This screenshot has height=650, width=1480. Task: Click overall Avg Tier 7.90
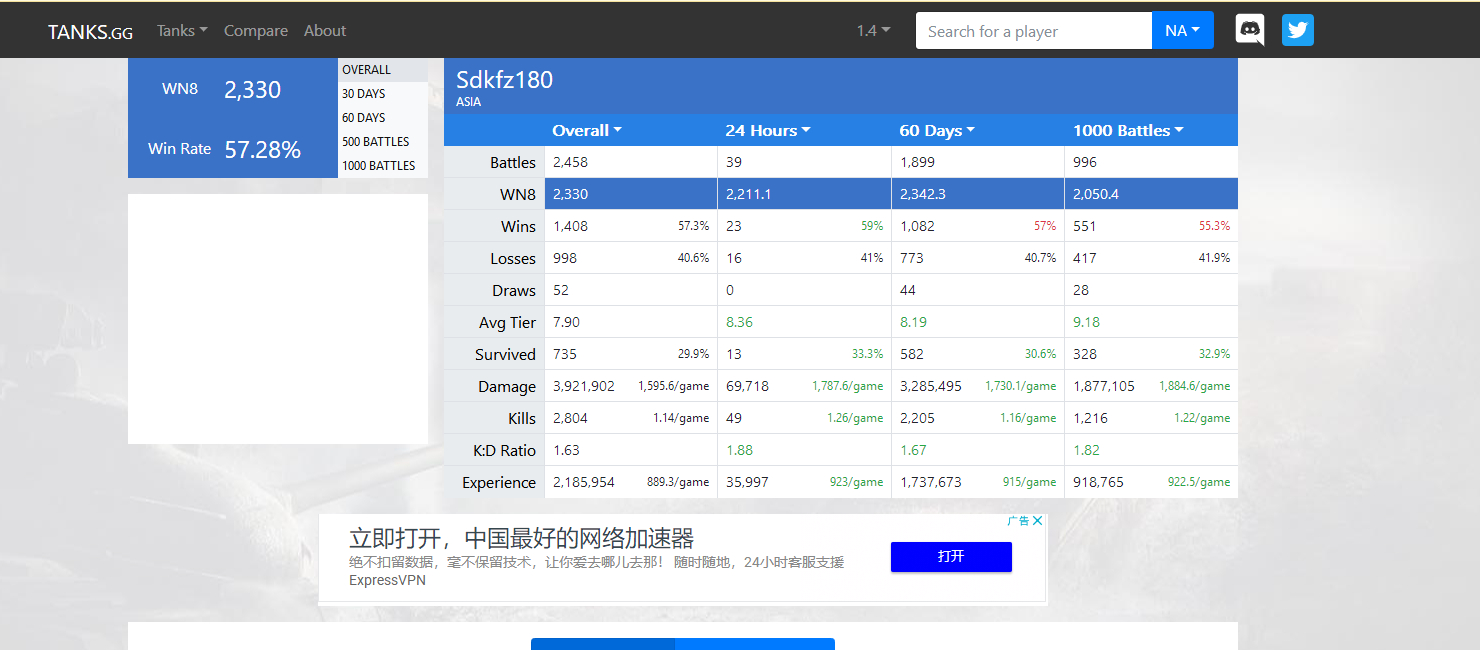tap(566, 323)
